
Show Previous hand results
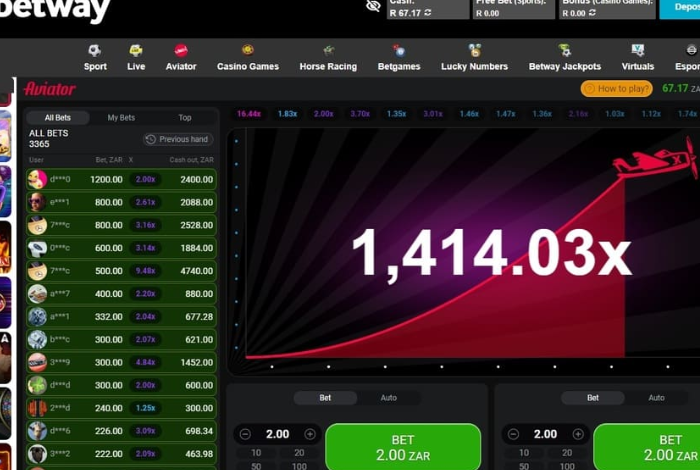pos(178,139)
